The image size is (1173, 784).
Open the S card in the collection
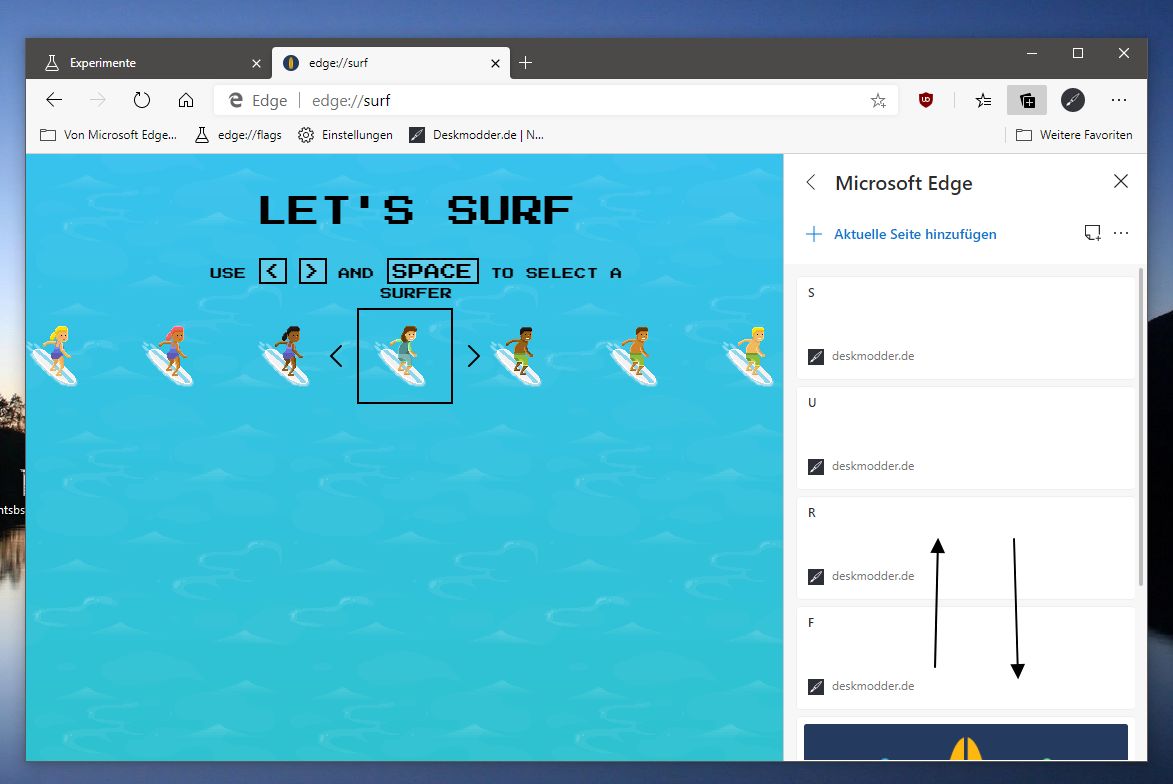pos(966,328)
